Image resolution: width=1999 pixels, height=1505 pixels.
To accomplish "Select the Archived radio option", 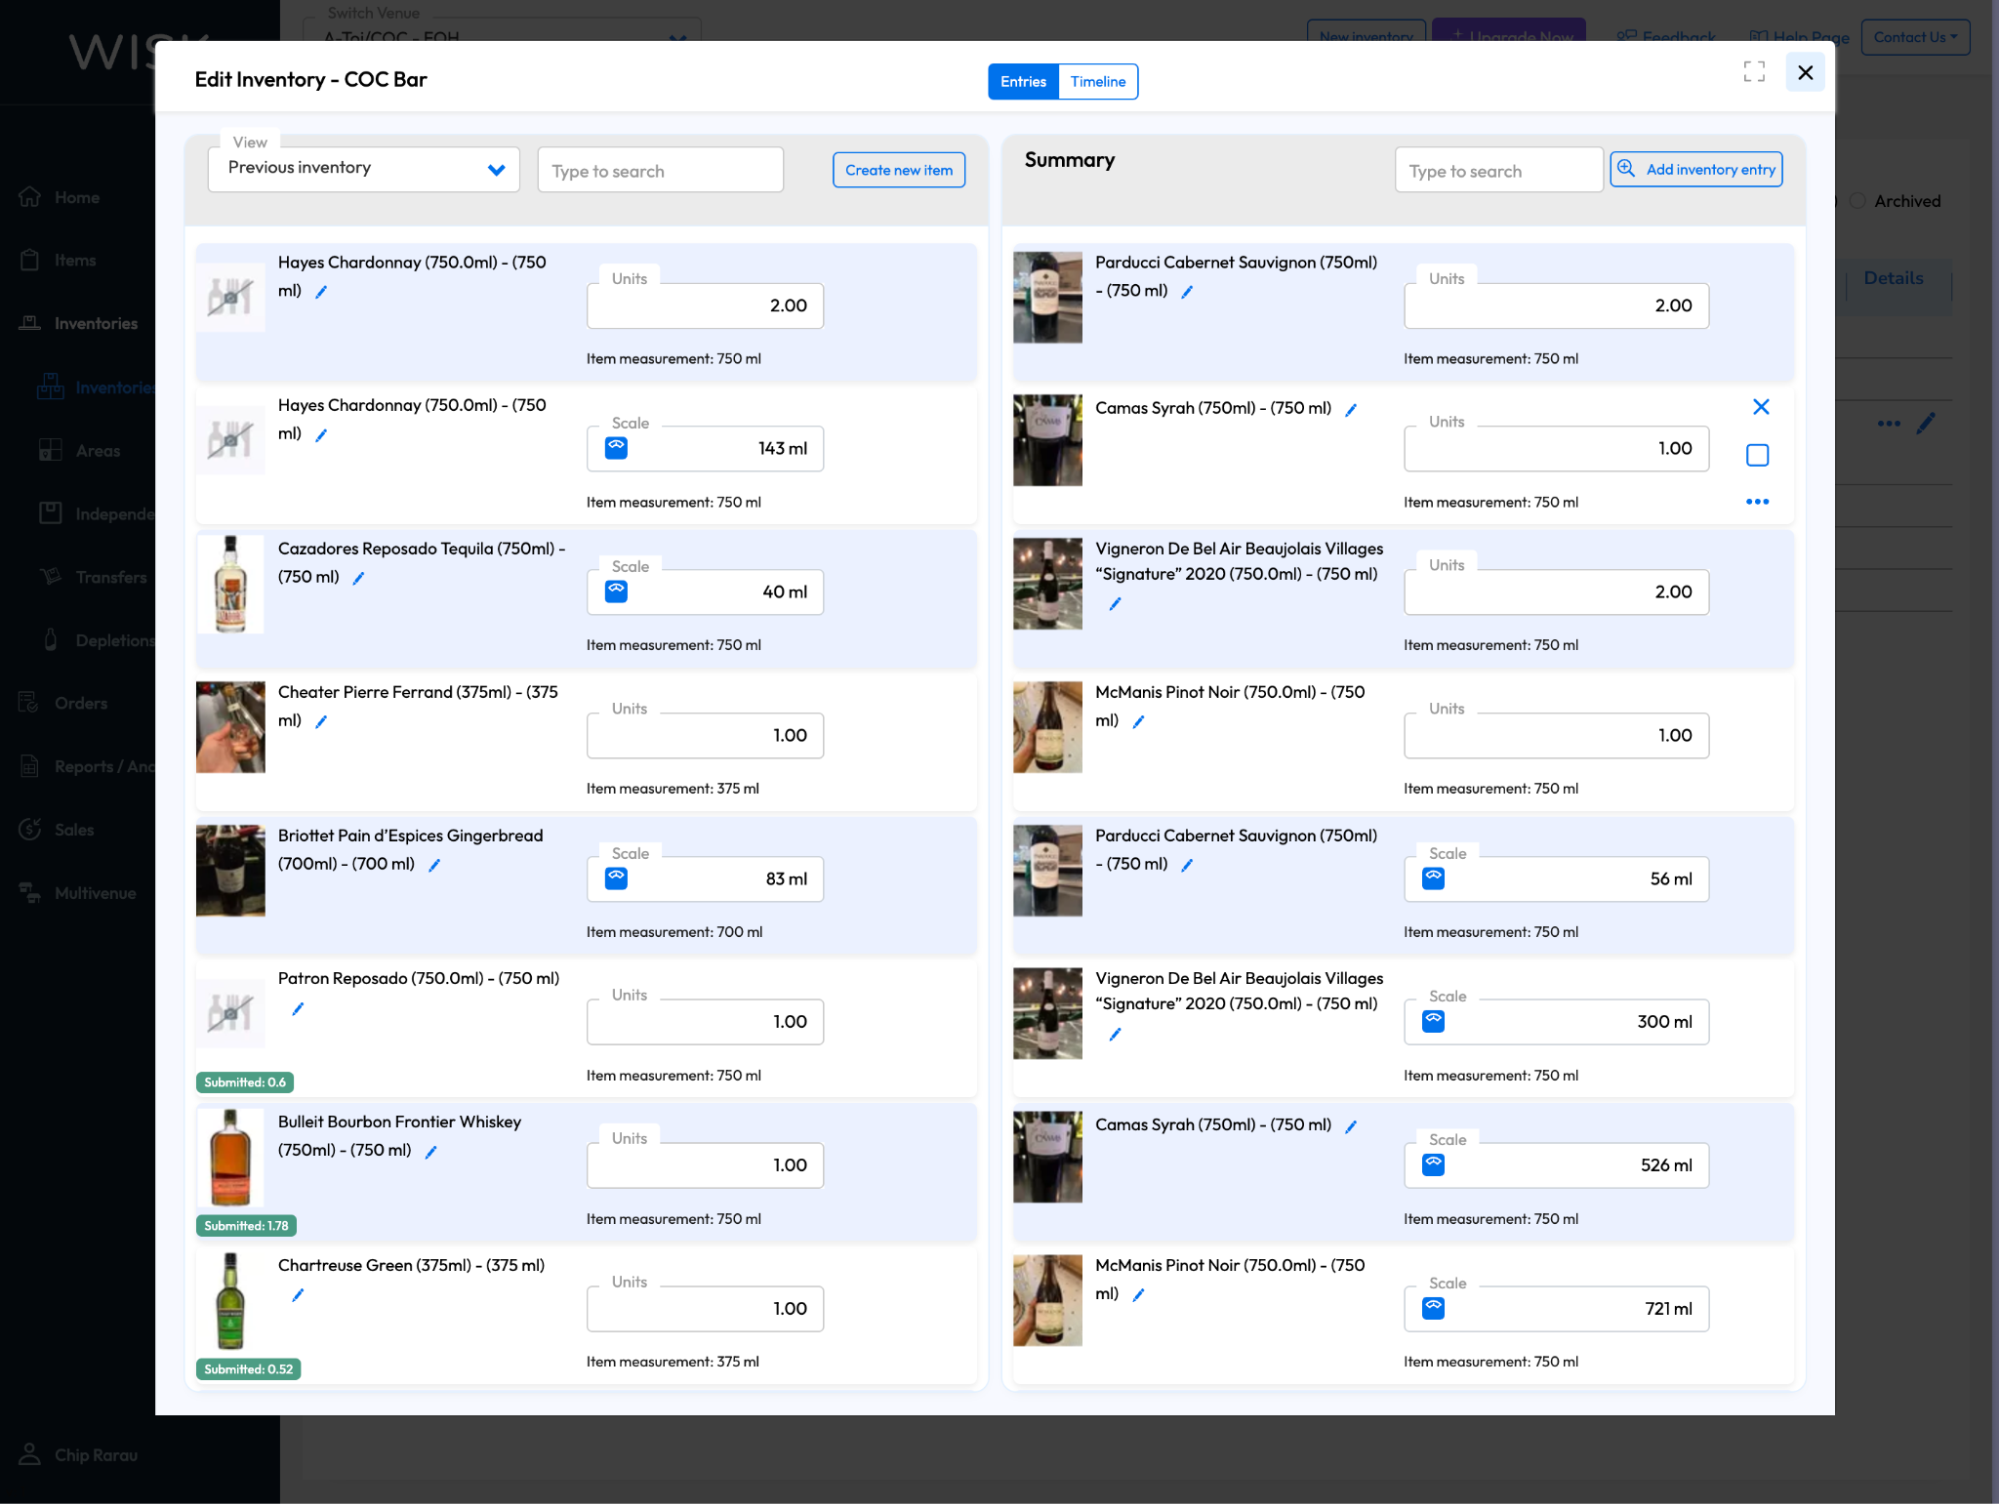I will click(1857, 201).
